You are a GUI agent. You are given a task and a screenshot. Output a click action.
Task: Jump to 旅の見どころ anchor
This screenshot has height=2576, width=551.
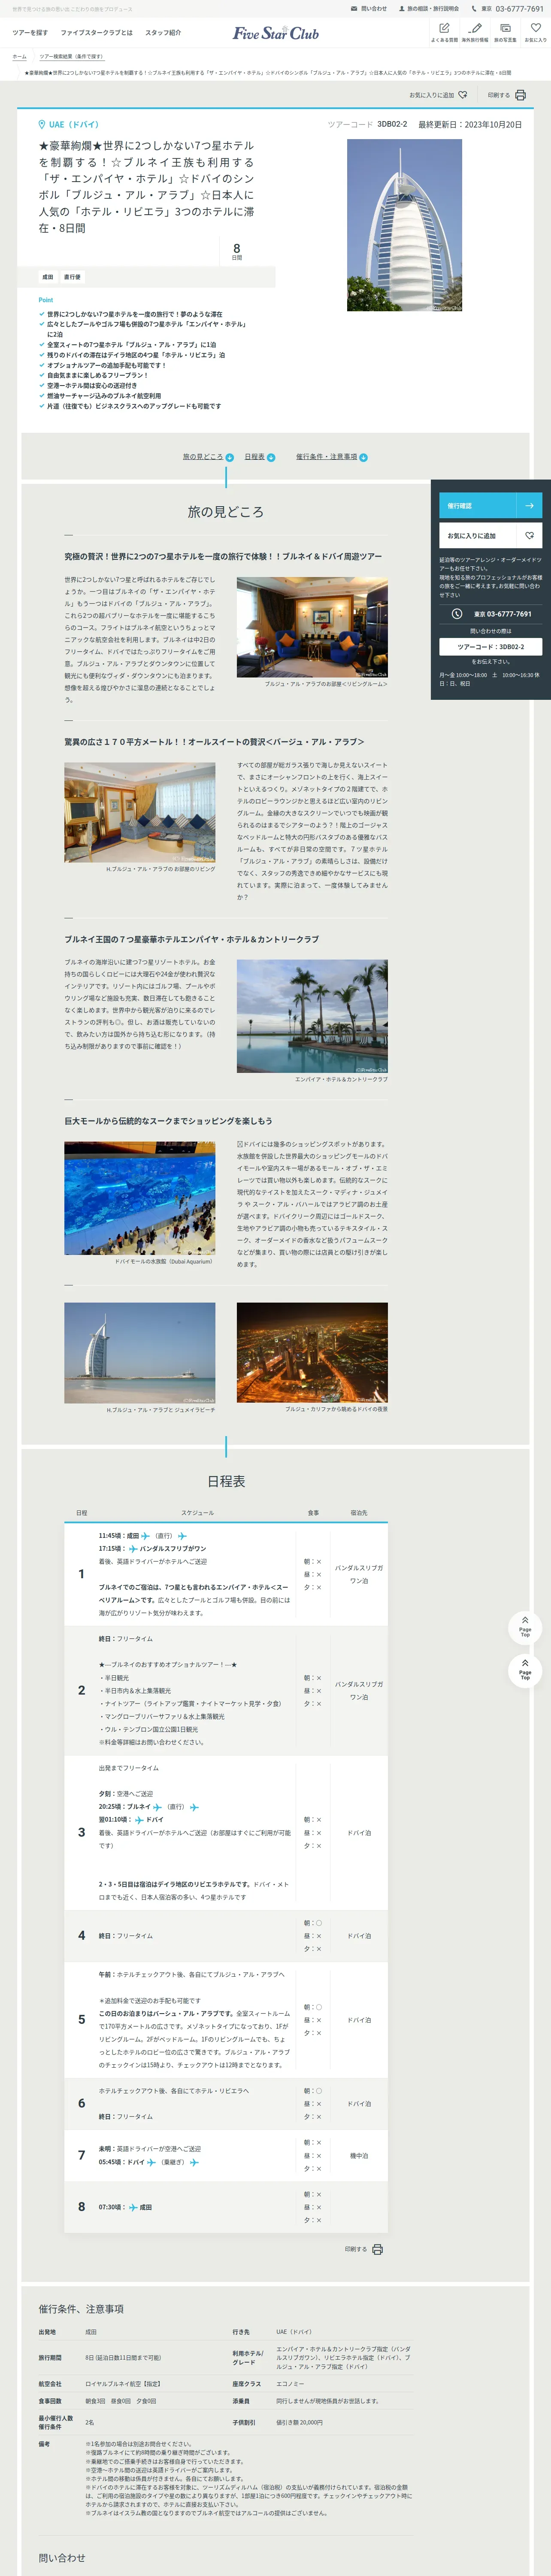203,456
